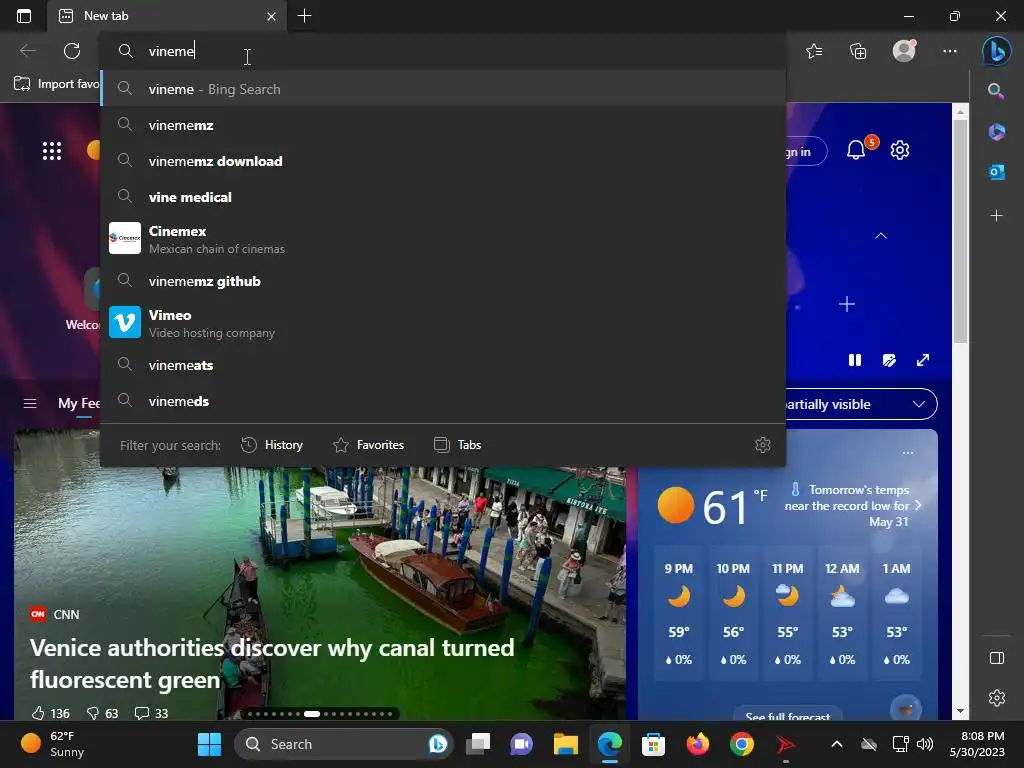Open the Venice canal CNN headline
The height and width of the screenshot is (768, 1024).
click(x=272, y=664)
